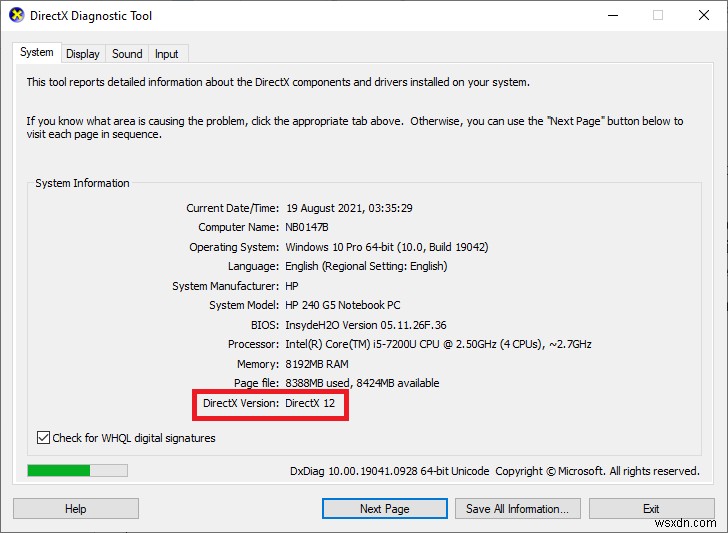Switch to the System tab
728x533 pixels.
[x=37, y=52]
